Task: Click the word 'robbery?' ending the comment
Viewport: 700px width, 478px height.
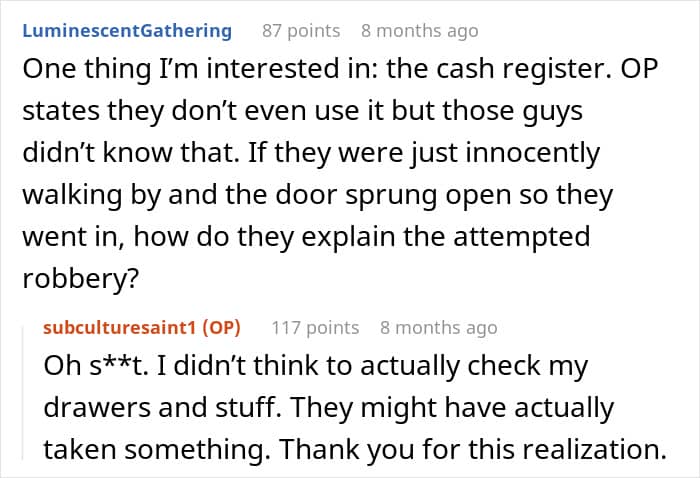Action: click(81, 278)
